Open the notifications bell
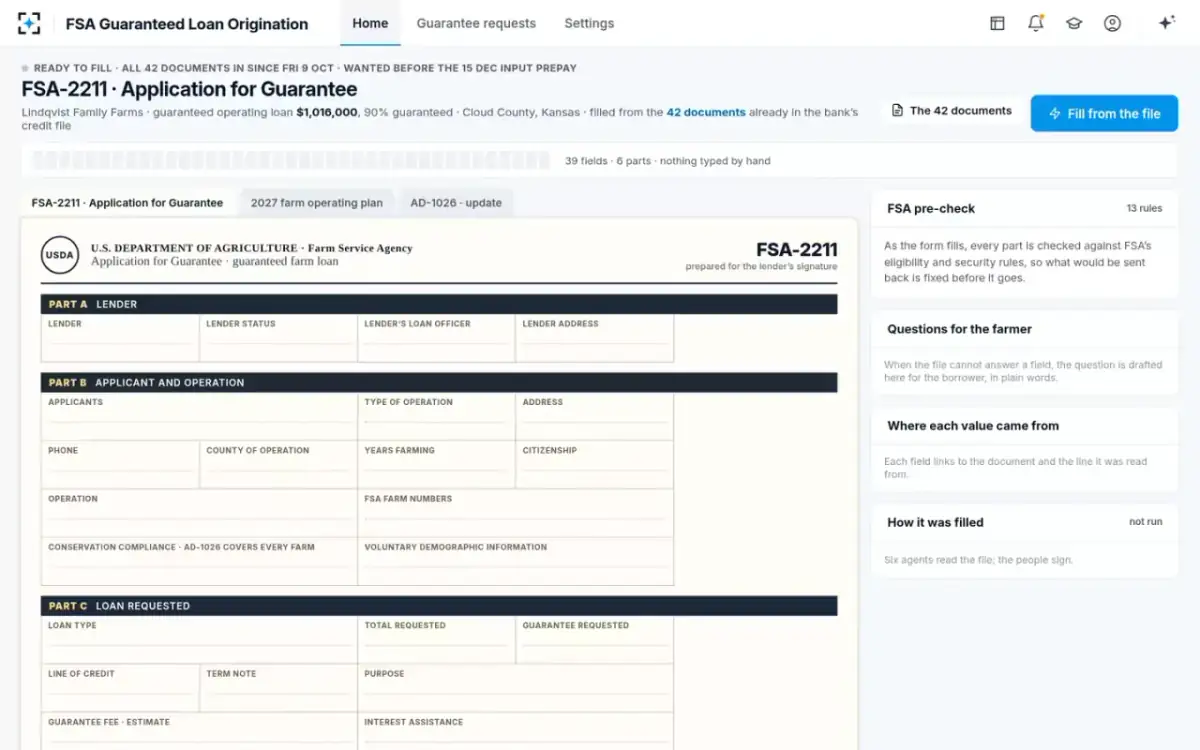Viewport: 1200px width, 750px height. tap(1036, 23)
